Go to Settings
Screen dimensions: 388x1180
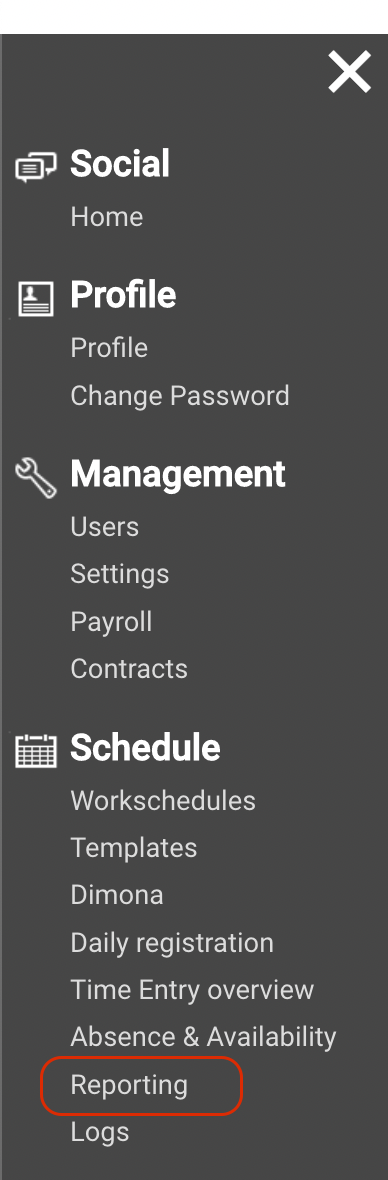pos(120,574)
